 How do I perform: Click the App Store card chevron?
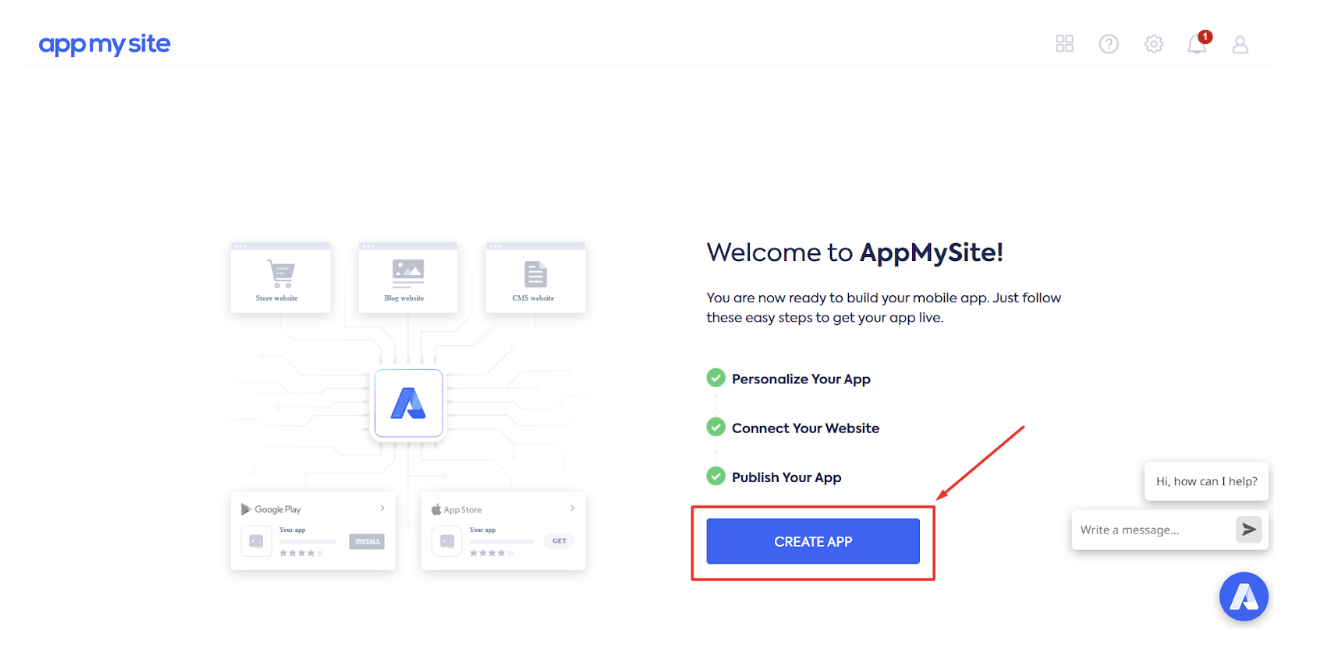click(572, 508)
